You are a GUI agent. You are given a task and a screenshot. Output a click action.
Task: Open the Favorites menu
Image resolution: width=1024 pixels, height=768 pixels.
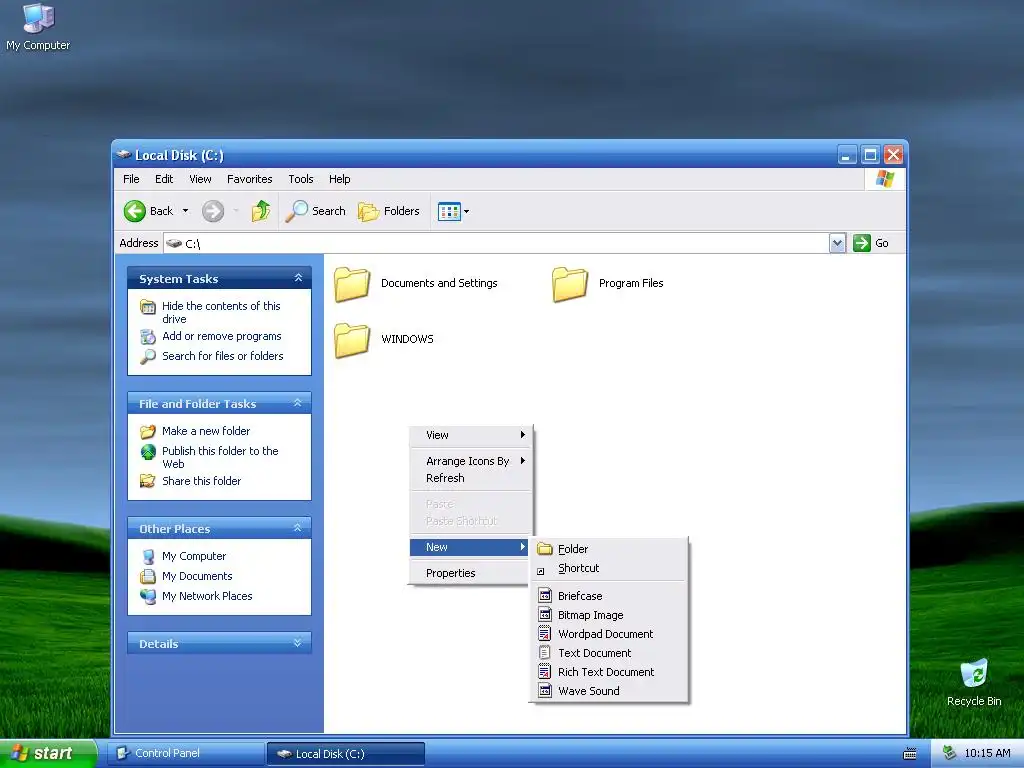point(249,179)
